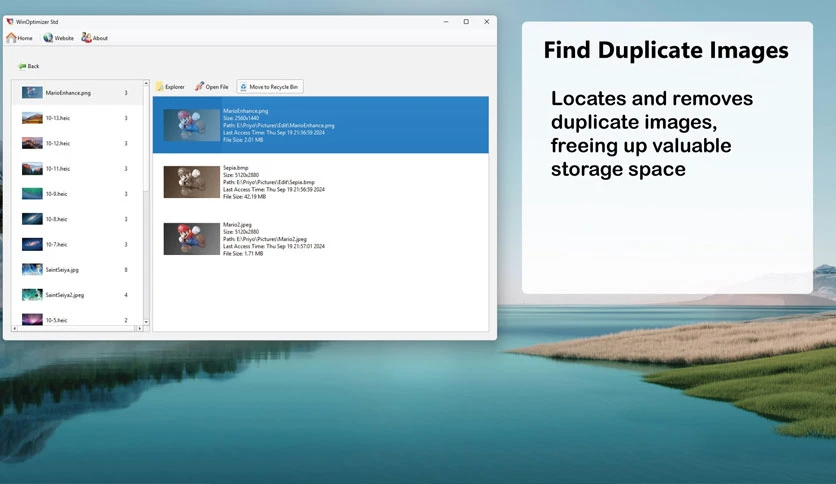Click the Sepia.bmp file name text

[235, 168]
